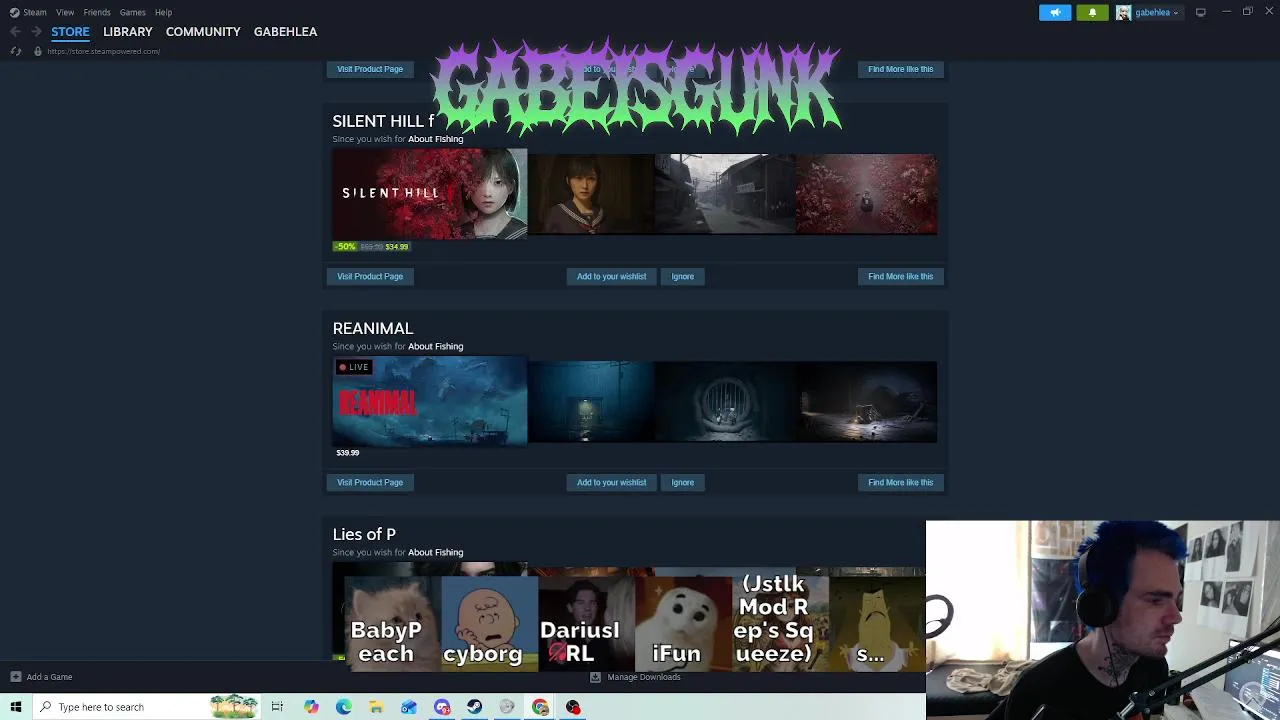Click About Fishing link under REANIMAL
The image size is (1280, 720).
[435, 346]
